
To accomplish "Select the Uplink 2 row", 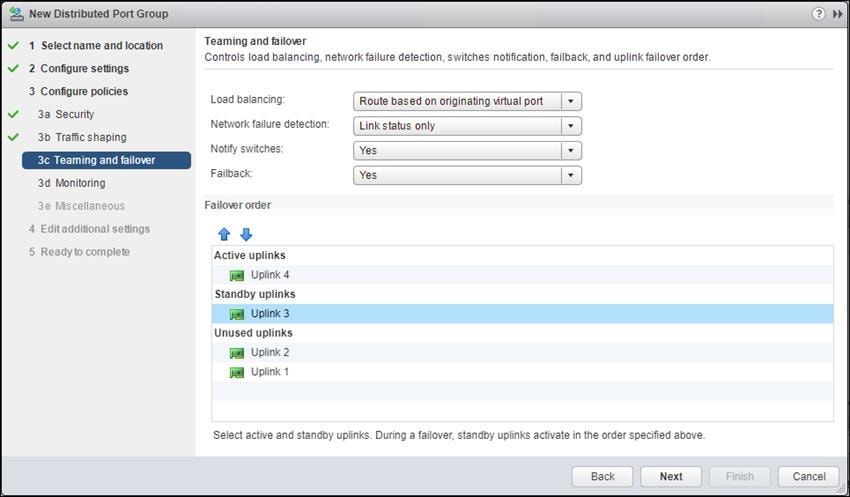I will pos(523,353).
